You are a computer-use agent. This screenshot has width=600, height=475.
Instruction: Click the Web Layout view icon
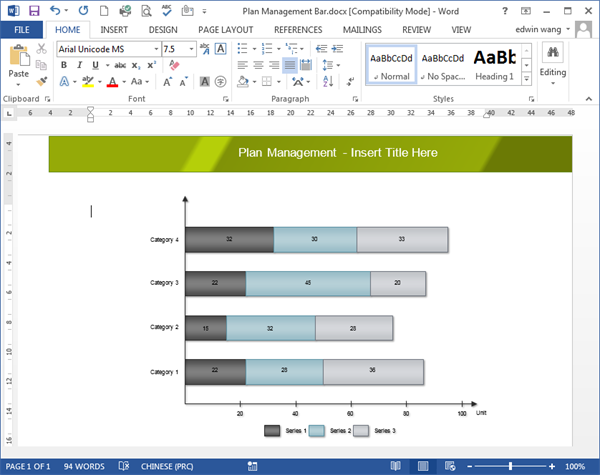[x=448, y=466]
